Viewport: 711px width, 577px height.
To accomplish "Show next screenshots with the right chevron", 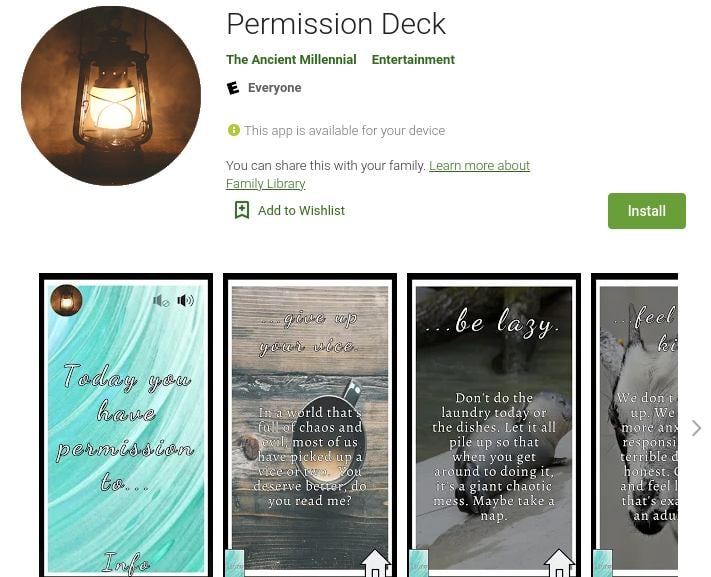I will [x=696, y=428].
